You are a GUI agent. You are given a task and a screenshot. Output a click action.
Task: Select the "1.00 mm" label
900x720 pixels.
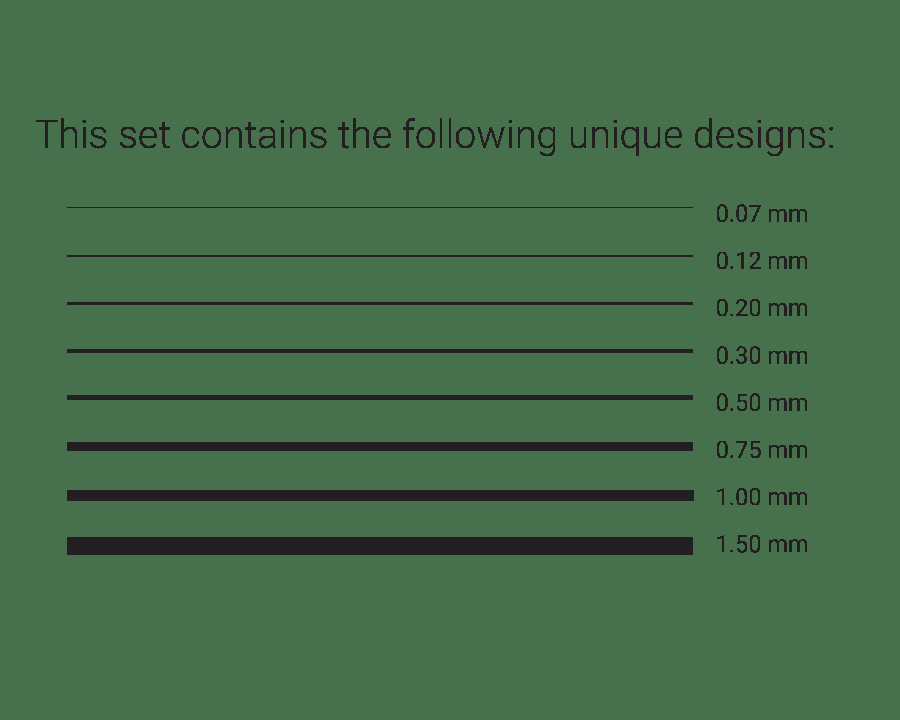click(761, 498)
